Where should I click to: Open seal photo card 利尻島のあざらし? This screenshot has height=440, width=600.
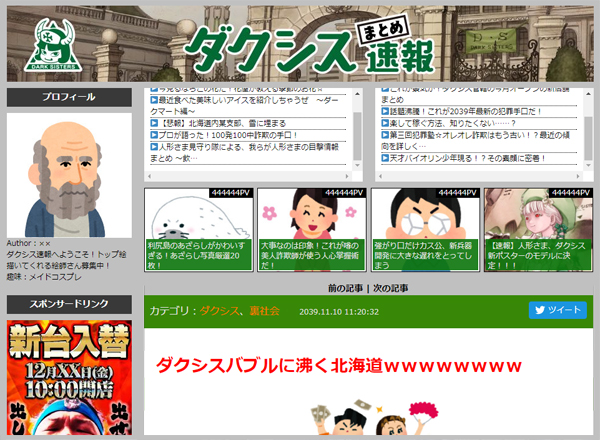(x=199, y=230)
